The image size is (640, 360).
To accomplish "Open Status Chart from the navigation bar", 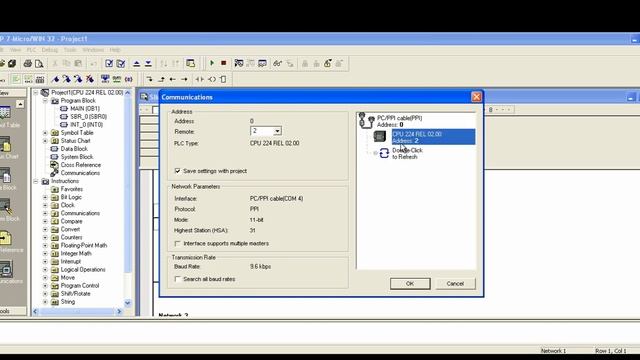I will 6,148.
